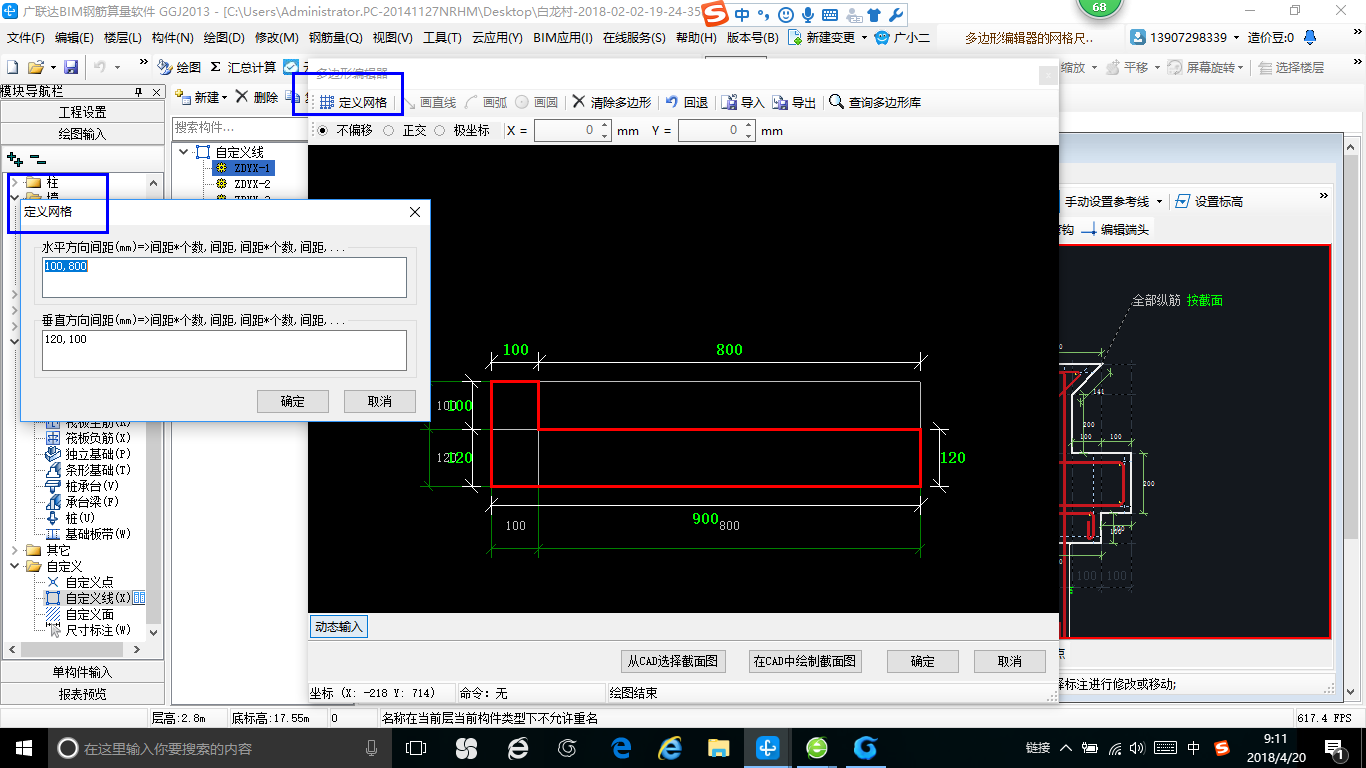Image resolution: width=1366 pixels, height=768 pixels.
Task: Open the 手动设置参考线 dropdown arrow
Action: click(x=1160, y=201)
